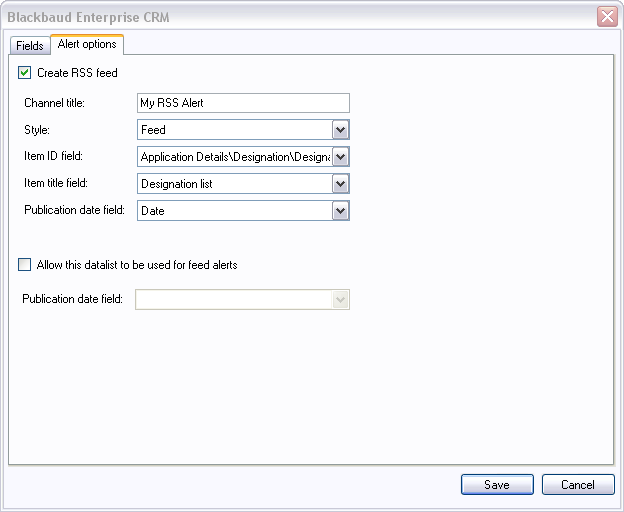624x512 pixels.
Task: Click the disabled lower Publication date dropdown
Action: tap(242, 300)
